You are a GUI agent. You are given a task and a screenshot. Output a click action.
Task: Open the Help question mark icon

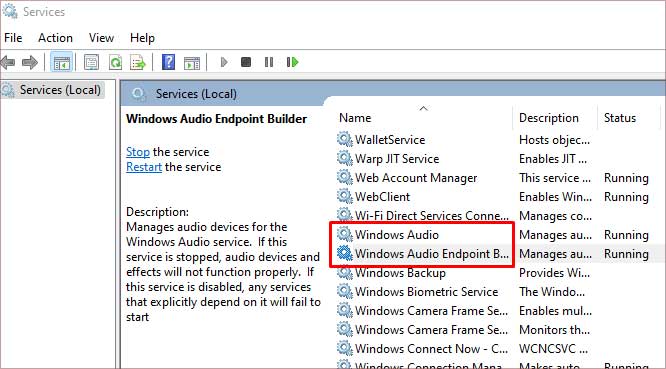pyautogui.click(x=169, y=62)
